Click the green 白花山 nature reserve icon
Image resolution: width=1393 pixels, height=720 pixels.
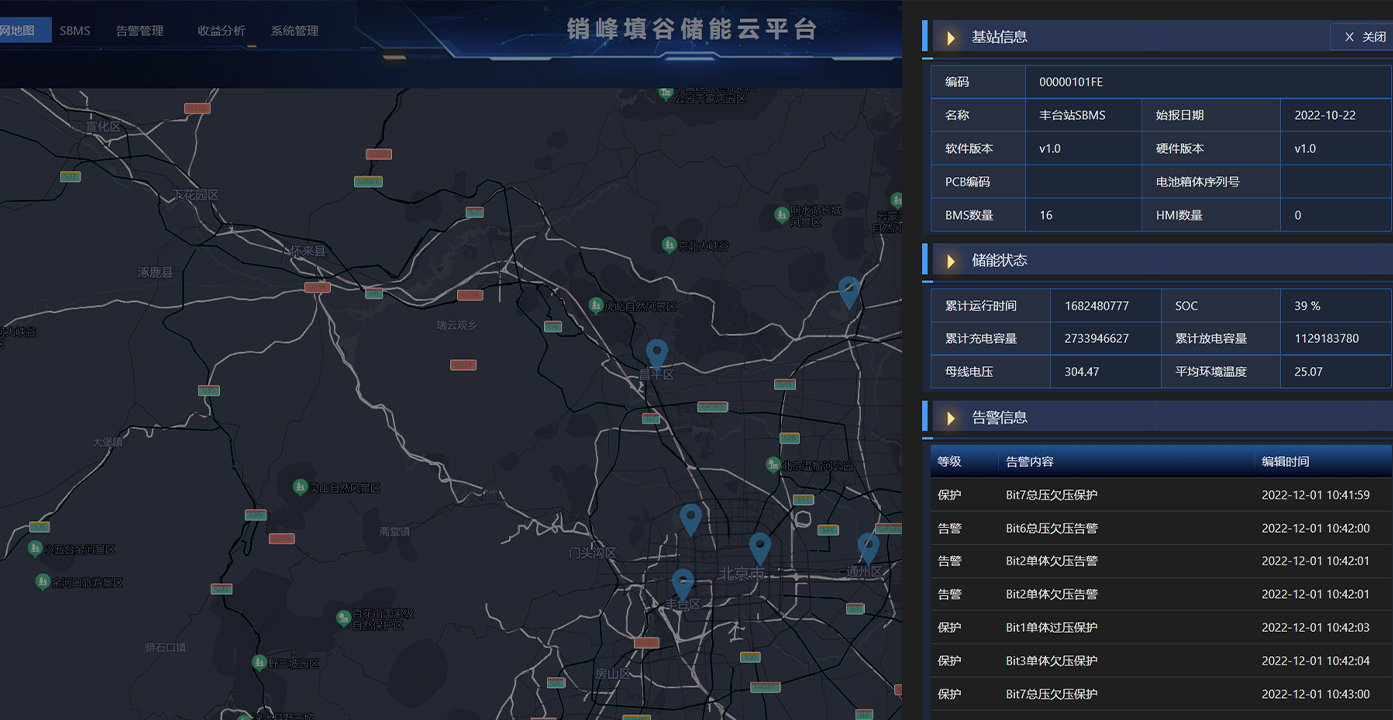pyautogui.click(x=342, y=613)
